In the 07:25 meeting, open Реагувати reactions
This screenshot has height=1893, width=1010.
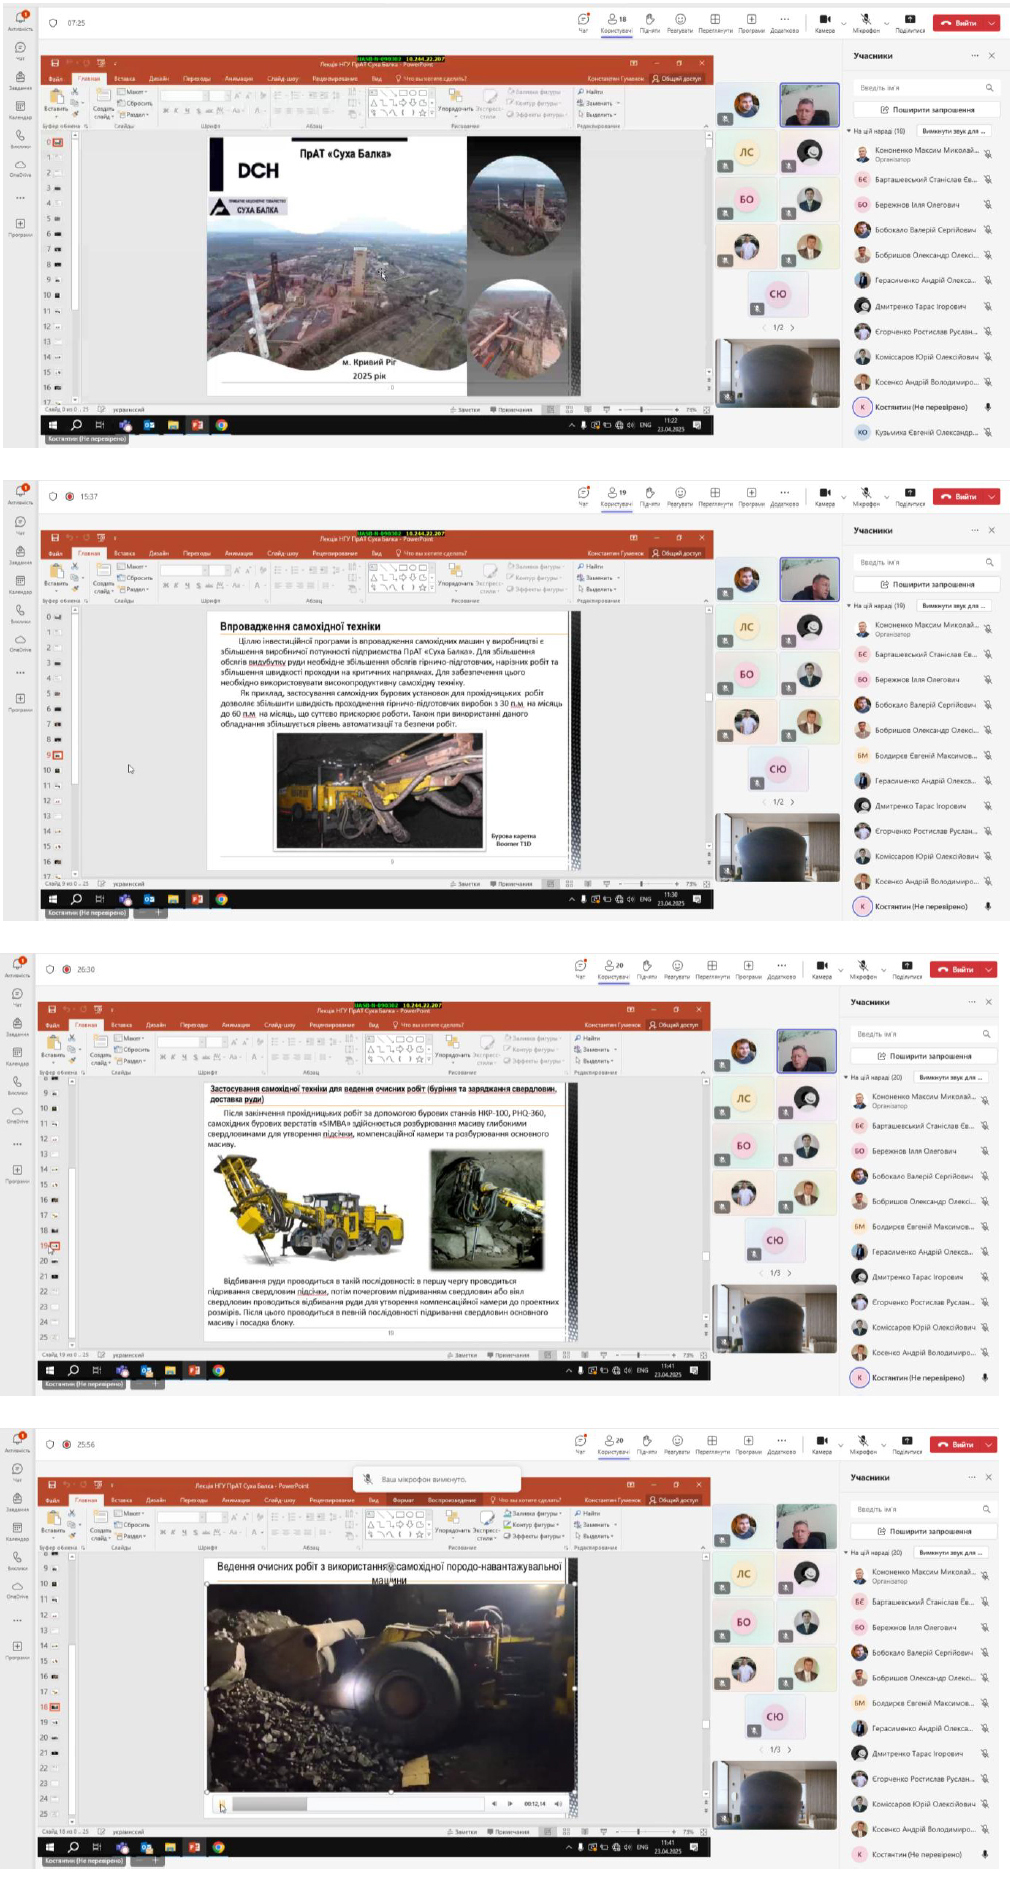680,22
